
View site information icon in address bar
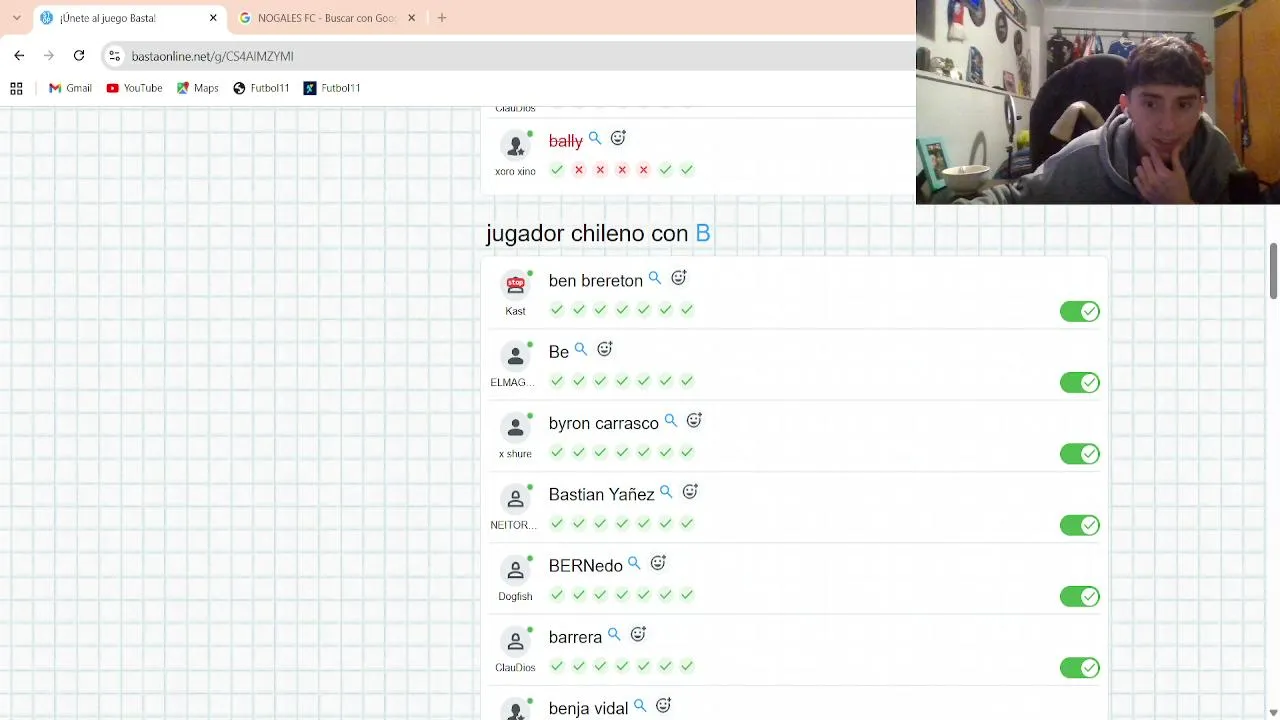[114, 56]
